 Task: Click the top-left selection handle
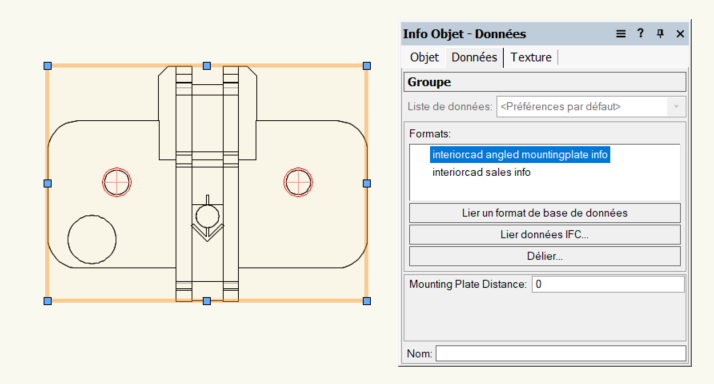pos(48,66)
